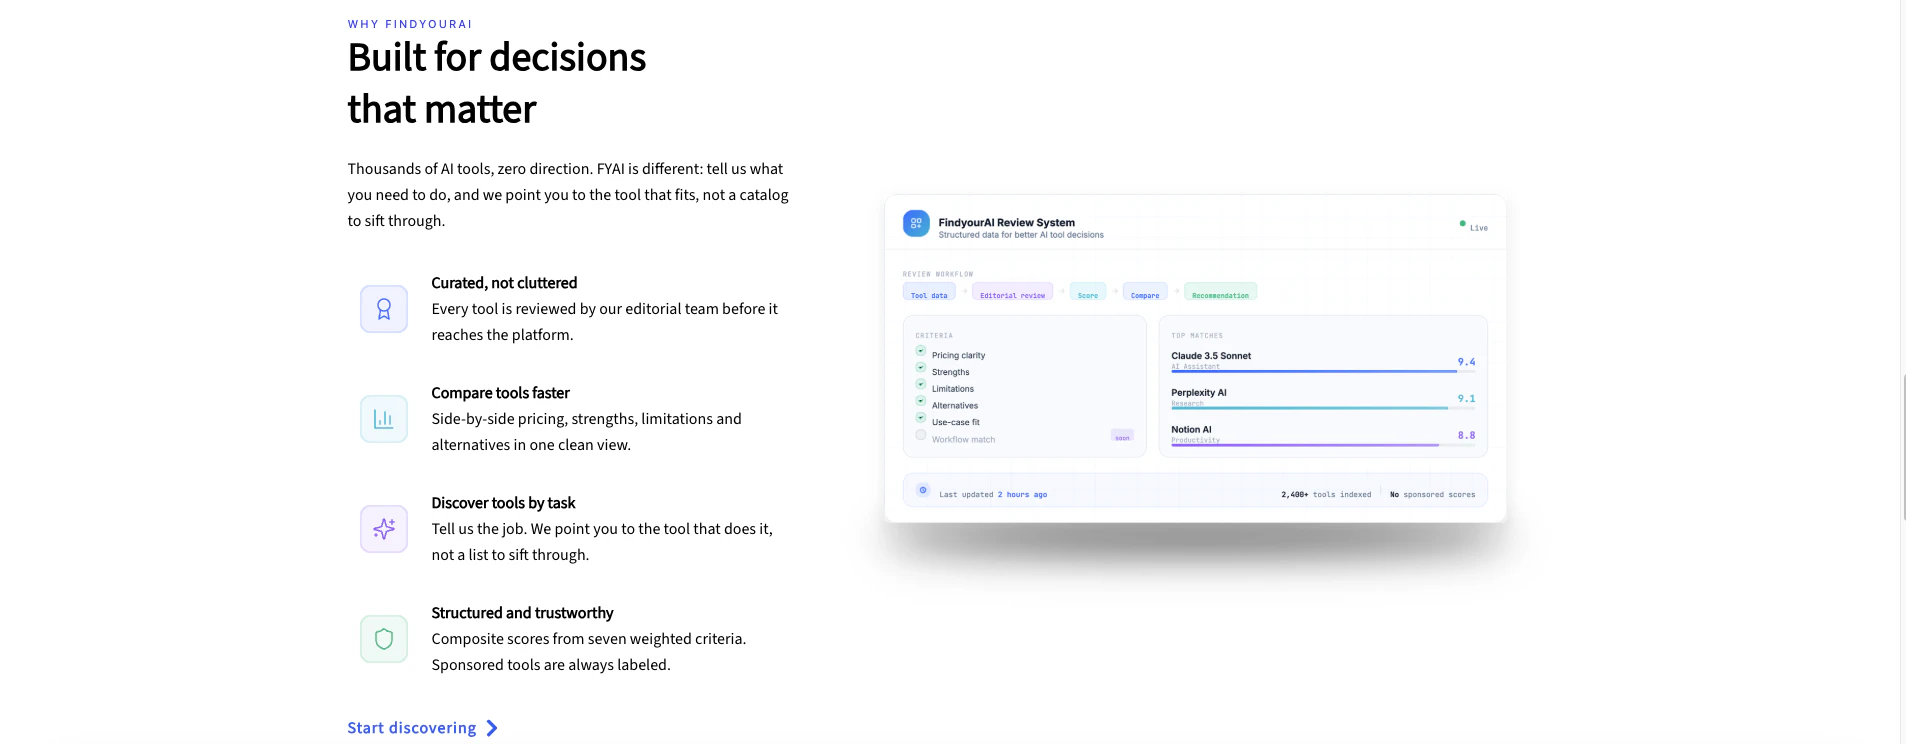
Task: Click the Perplexity AI match name
Action: point(1199,393)
